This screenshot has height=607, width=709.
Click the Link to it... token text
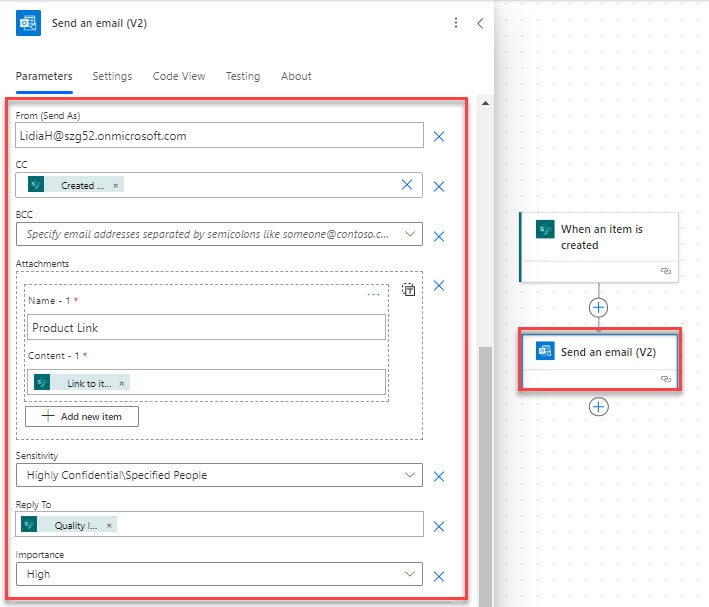(89, 384)
